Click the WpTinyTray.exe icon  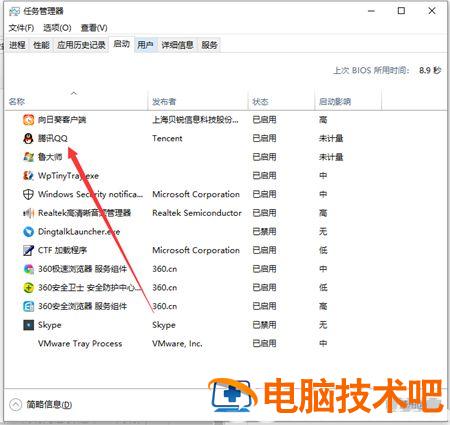pos(28,175)
